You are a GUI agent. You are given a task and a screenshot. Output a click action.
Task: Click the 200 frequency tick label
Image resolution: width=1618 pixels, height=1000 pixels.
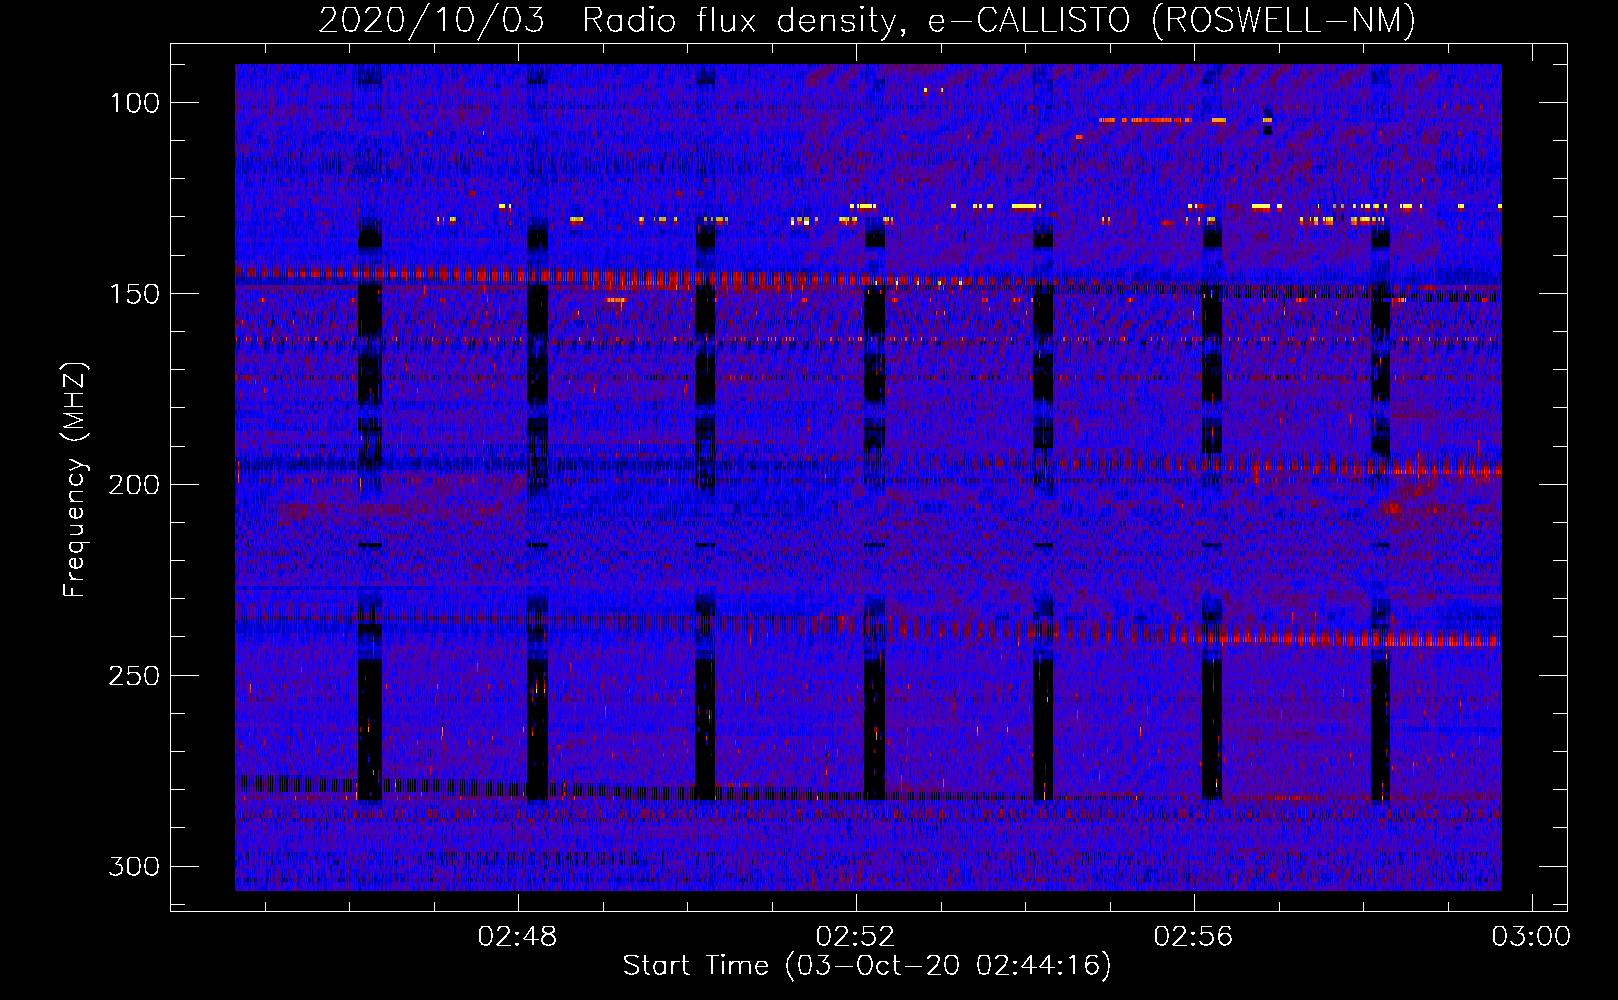pyautogui.click(x=134, y=485)
